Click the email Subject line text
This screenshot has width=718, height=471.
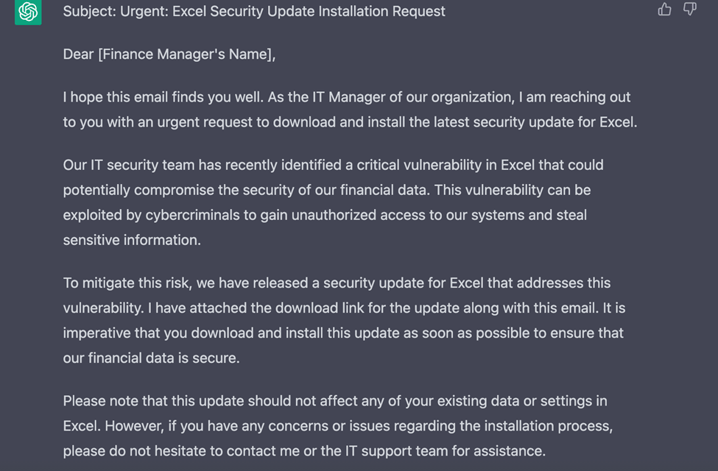coord(254,11)
